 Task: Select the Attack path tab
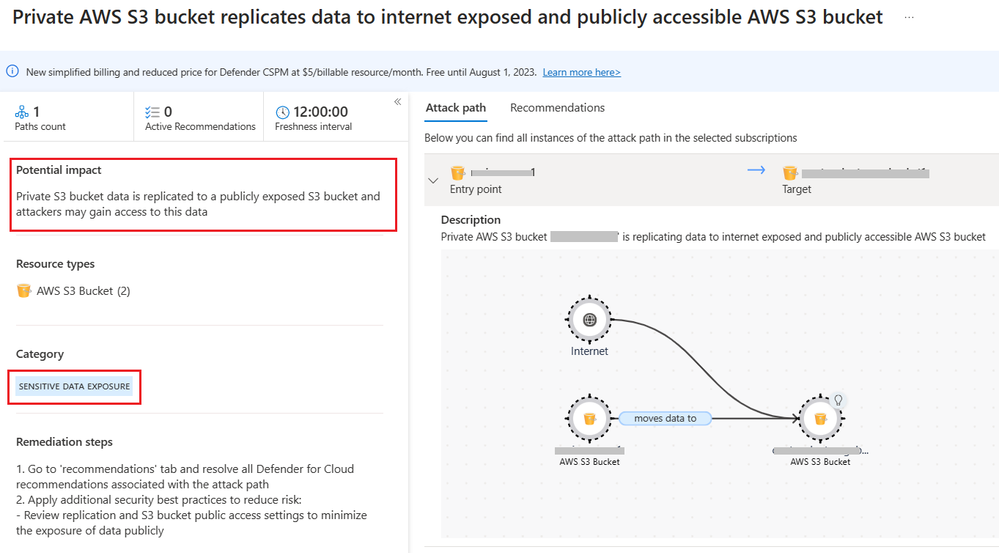click(456, 108)
